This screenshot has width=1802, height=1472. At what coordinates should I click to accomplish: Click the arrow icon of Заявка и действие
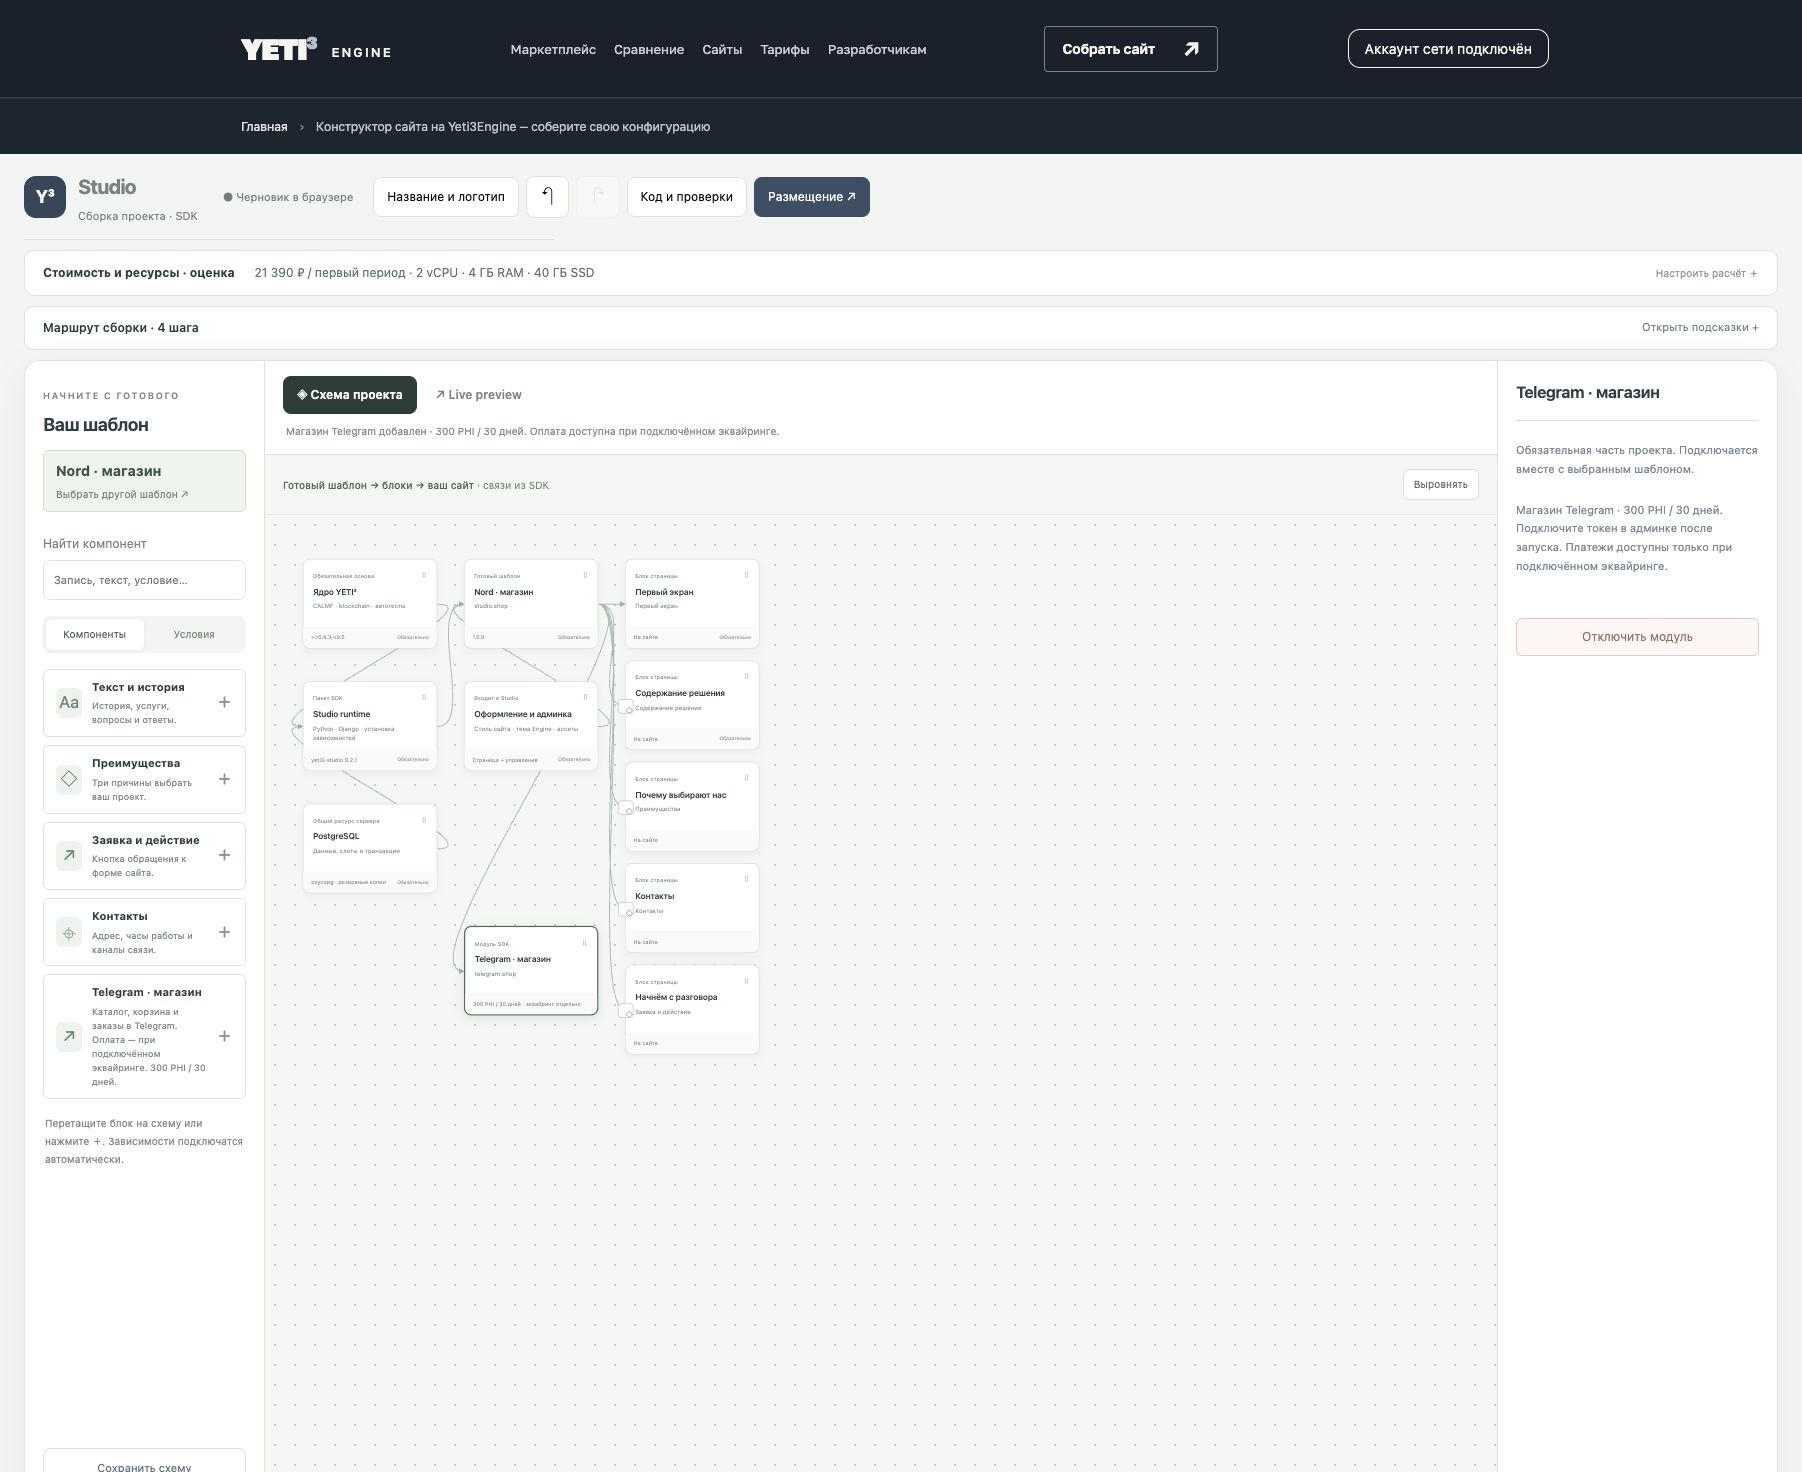69,855
